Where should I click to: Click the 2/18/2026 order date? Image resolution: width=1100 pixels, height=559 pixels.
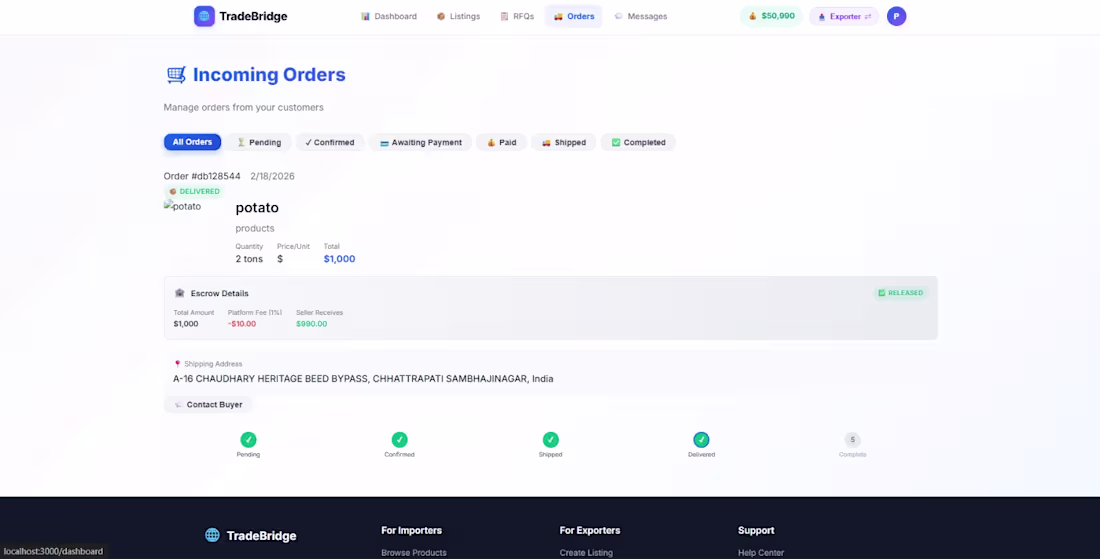[272, 176]
